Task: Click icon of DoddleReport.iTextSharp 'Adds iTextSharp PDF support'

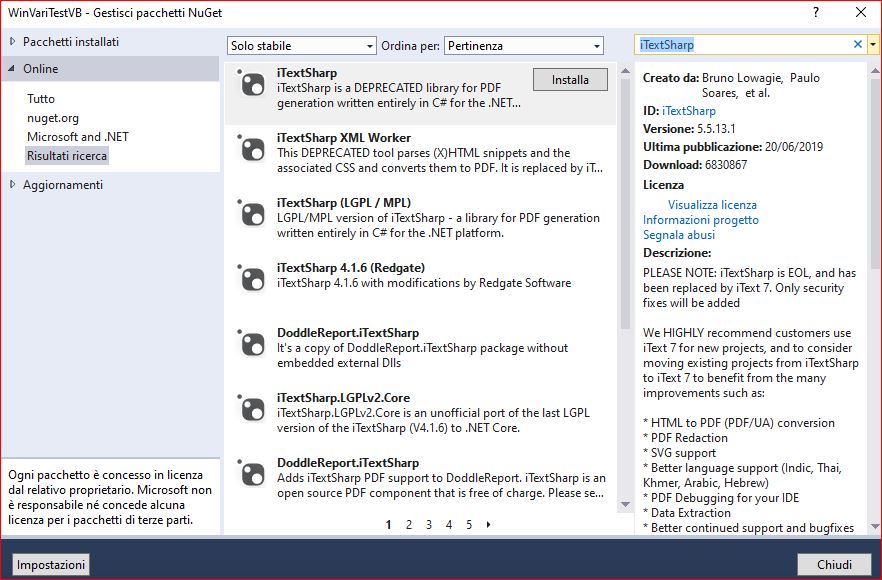Action: [x=252, y=474]
